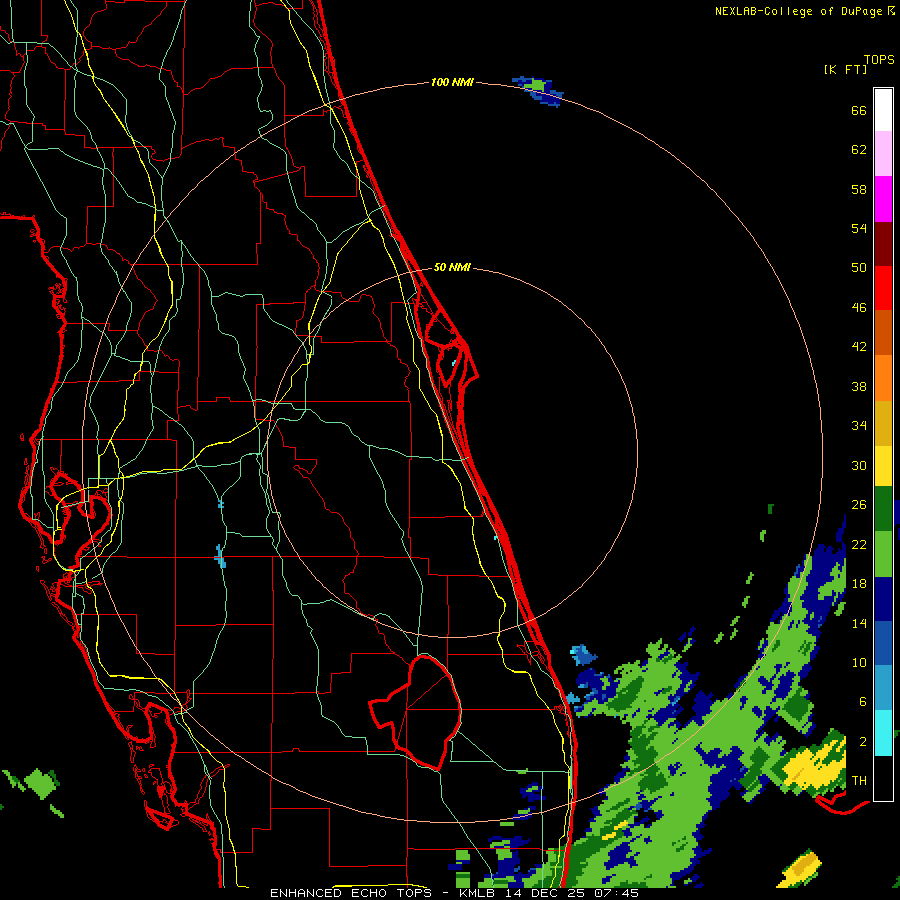Click the 2 value on the legend
Screen dimensions: 900x900
pyautogui.click(x=862, y=742)
